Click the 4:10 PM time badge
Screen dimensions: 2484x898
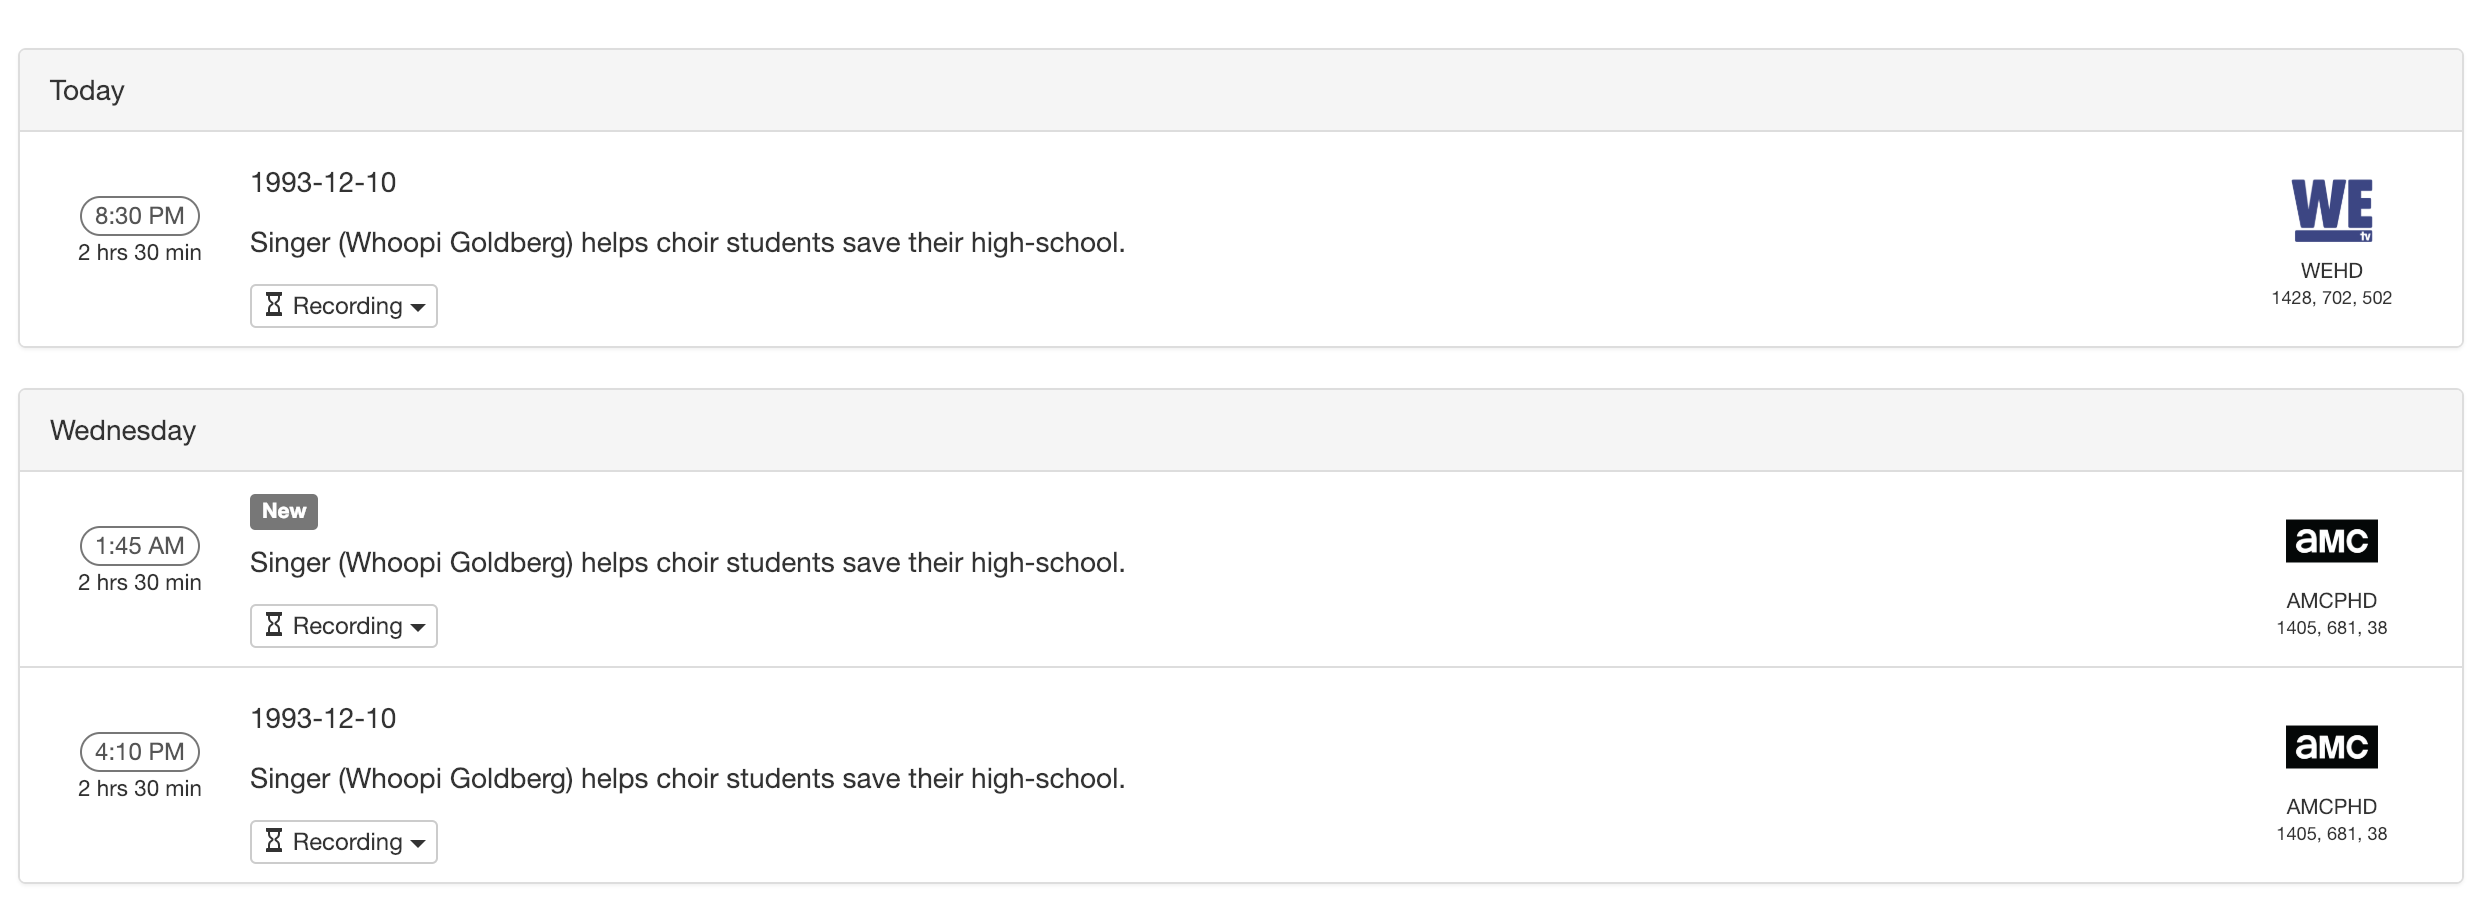tap(140, 752)
